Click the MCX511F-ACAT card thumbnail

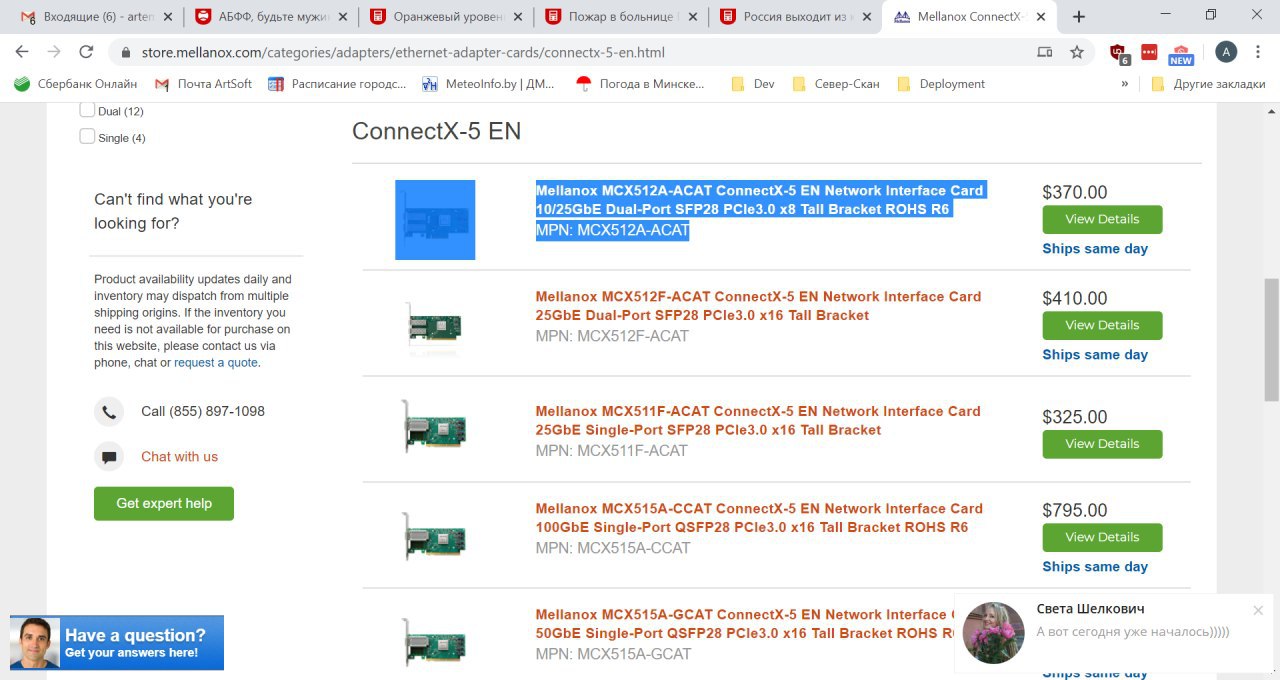coord(435,426)
